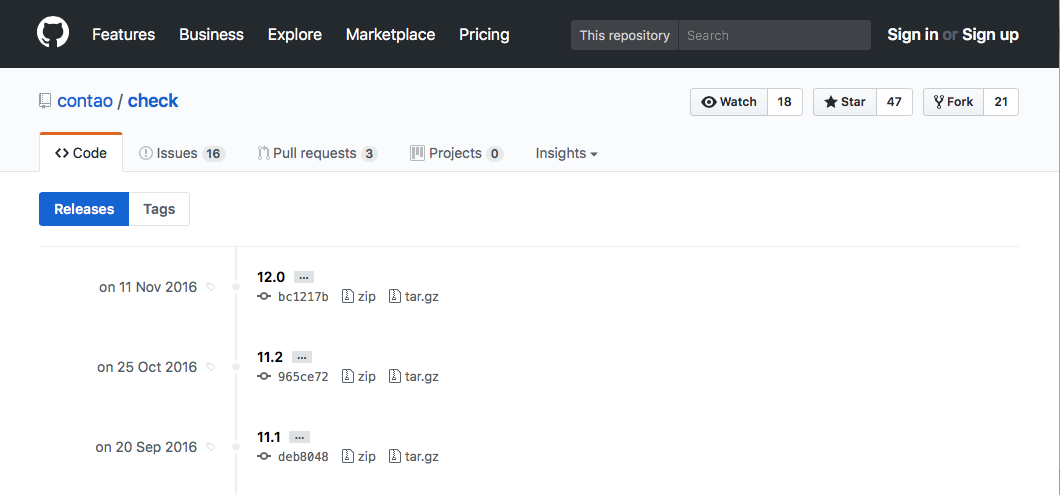This screenshot has width=1060, height=495.
Task: Switch to the Tags view
Action: coord(160,209)
